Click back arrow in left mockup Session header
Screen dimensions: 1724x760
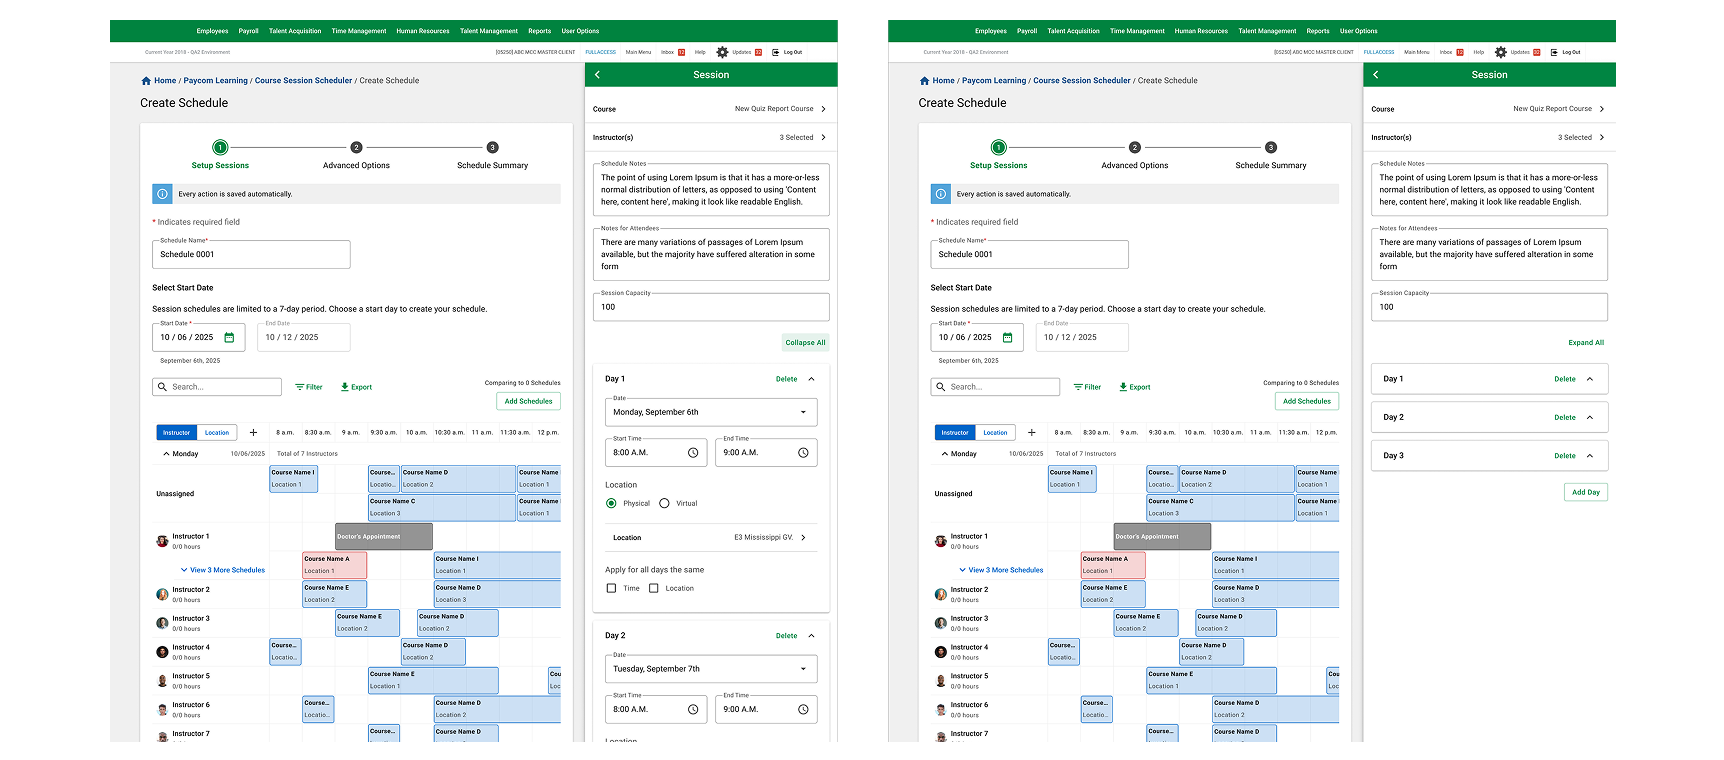coord(598,75)
